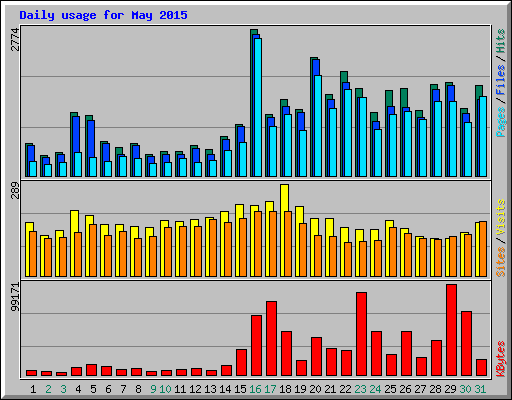This screenshot has width=512, height=400.
Task: Click day label 28 on the x-axis
Action: tap(435, 389)
